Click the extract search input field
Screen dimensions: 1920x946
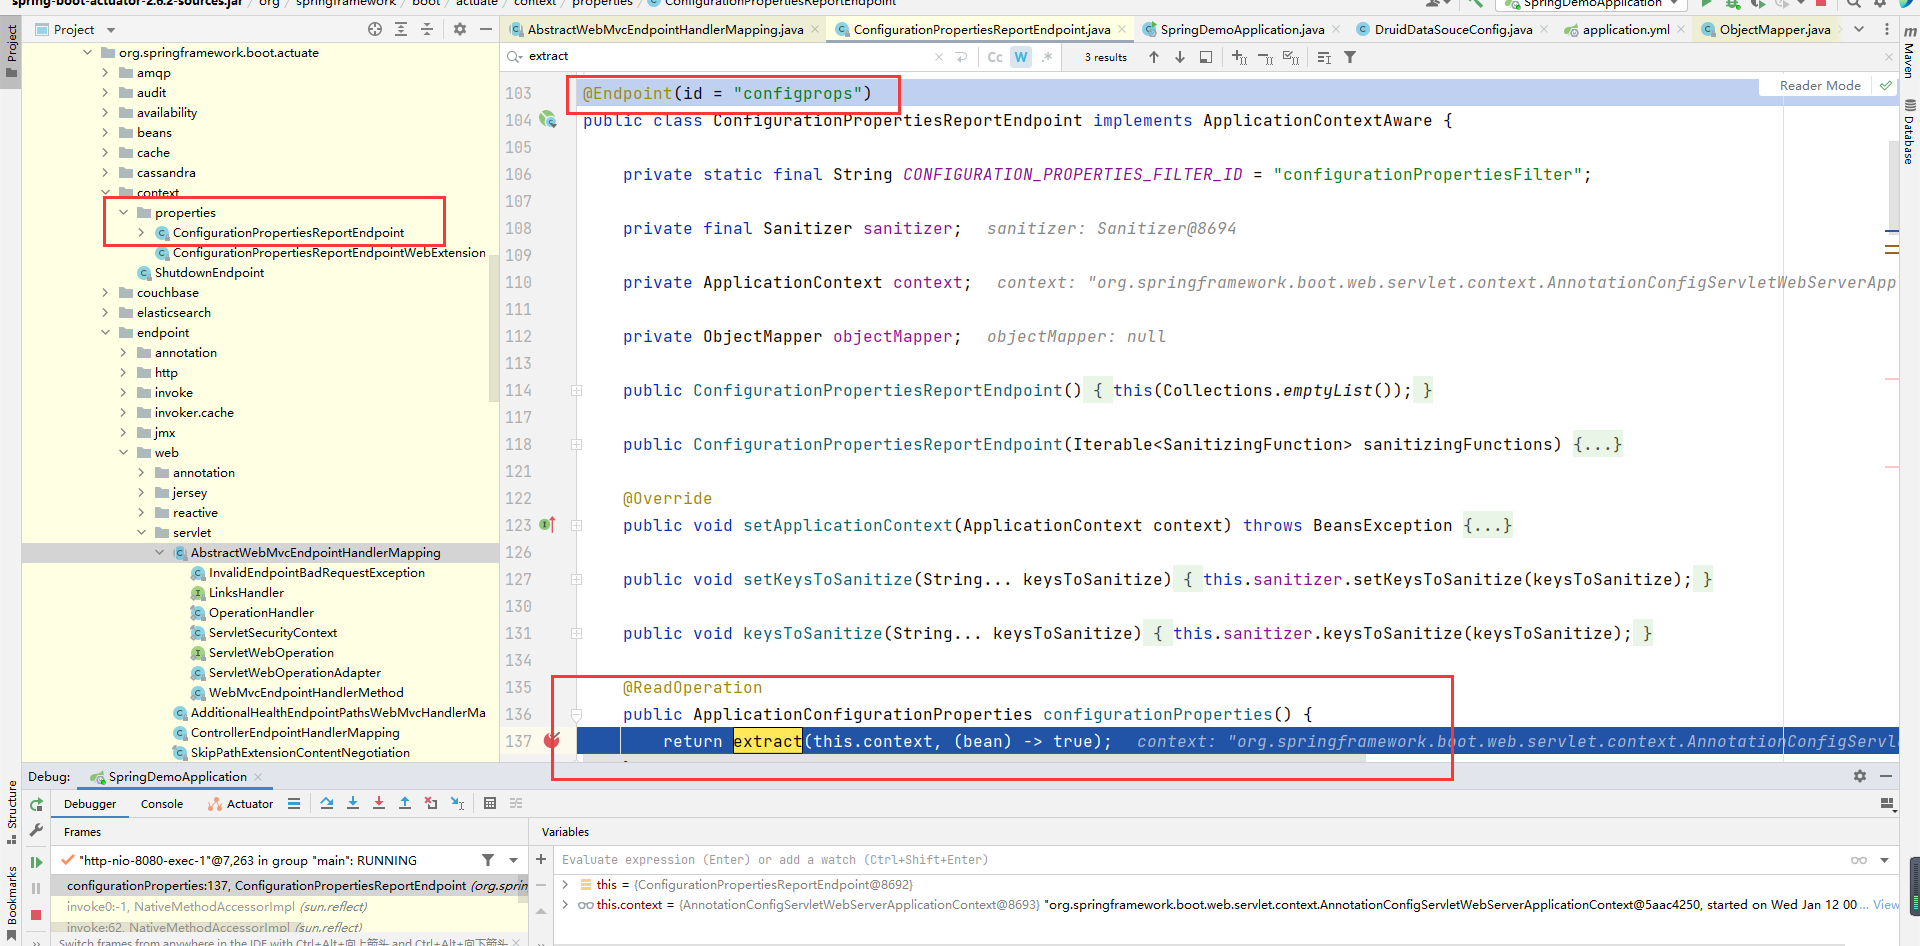click(x=730, y=57)
